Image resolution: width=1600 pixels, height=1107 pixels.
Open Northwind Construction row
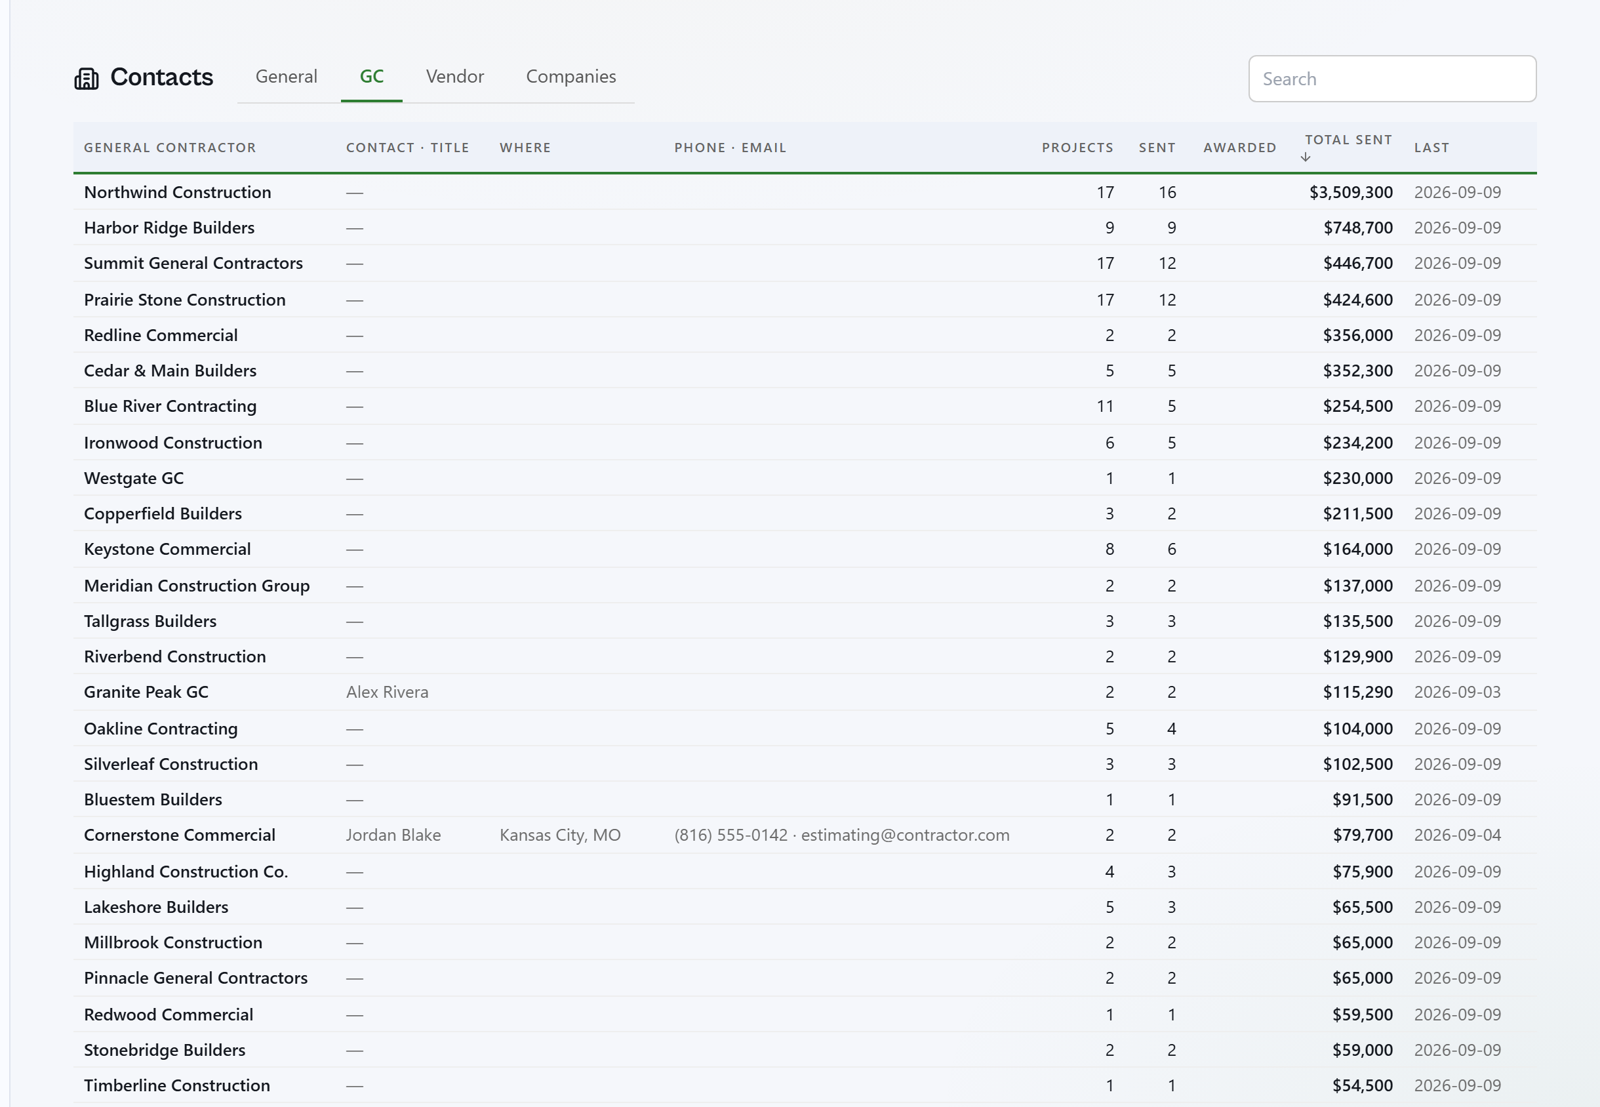tap(805, 192)
